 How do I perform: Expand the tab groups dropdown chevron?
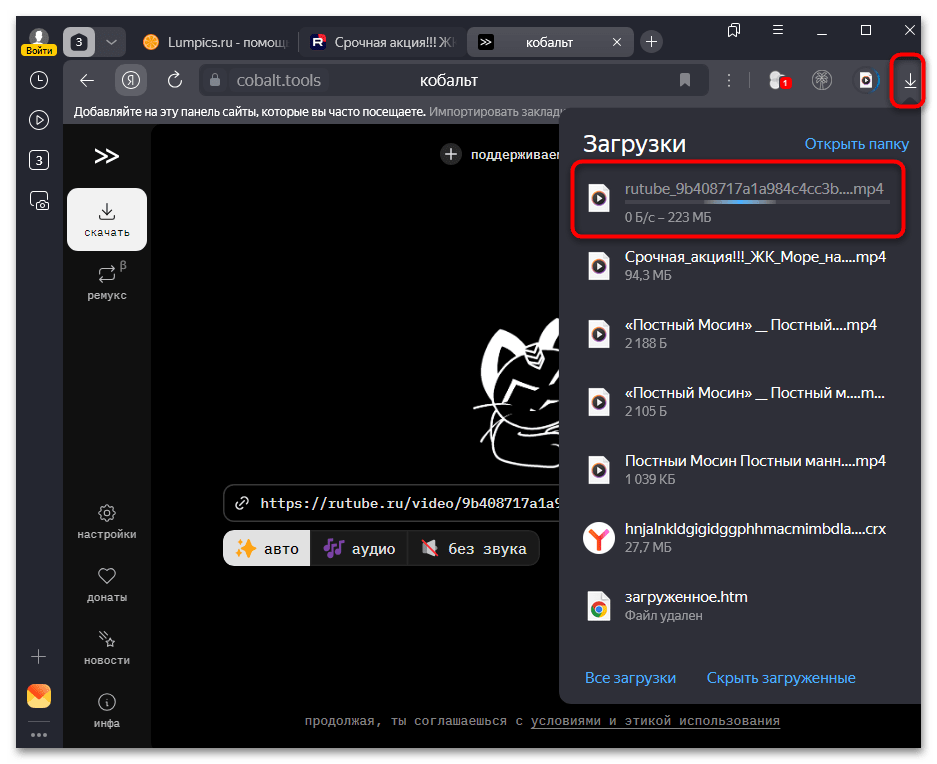(x=111, y=42)
